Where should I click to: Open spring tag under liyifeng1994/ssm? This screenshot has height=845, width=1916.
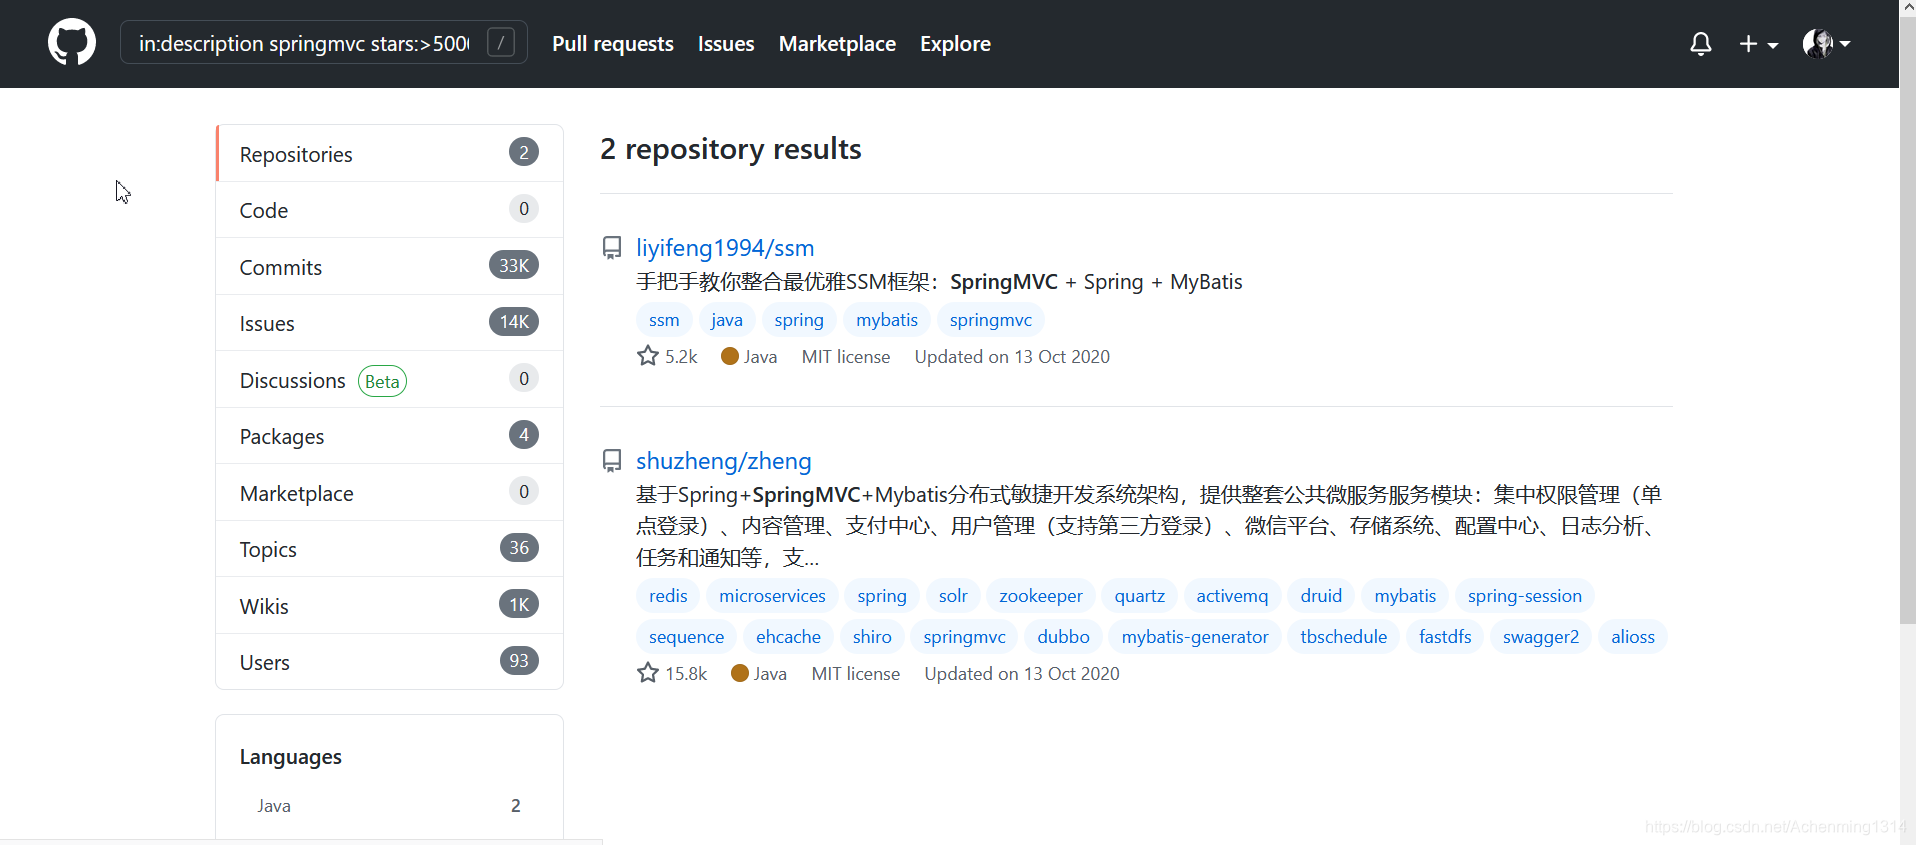pos(799,320)
